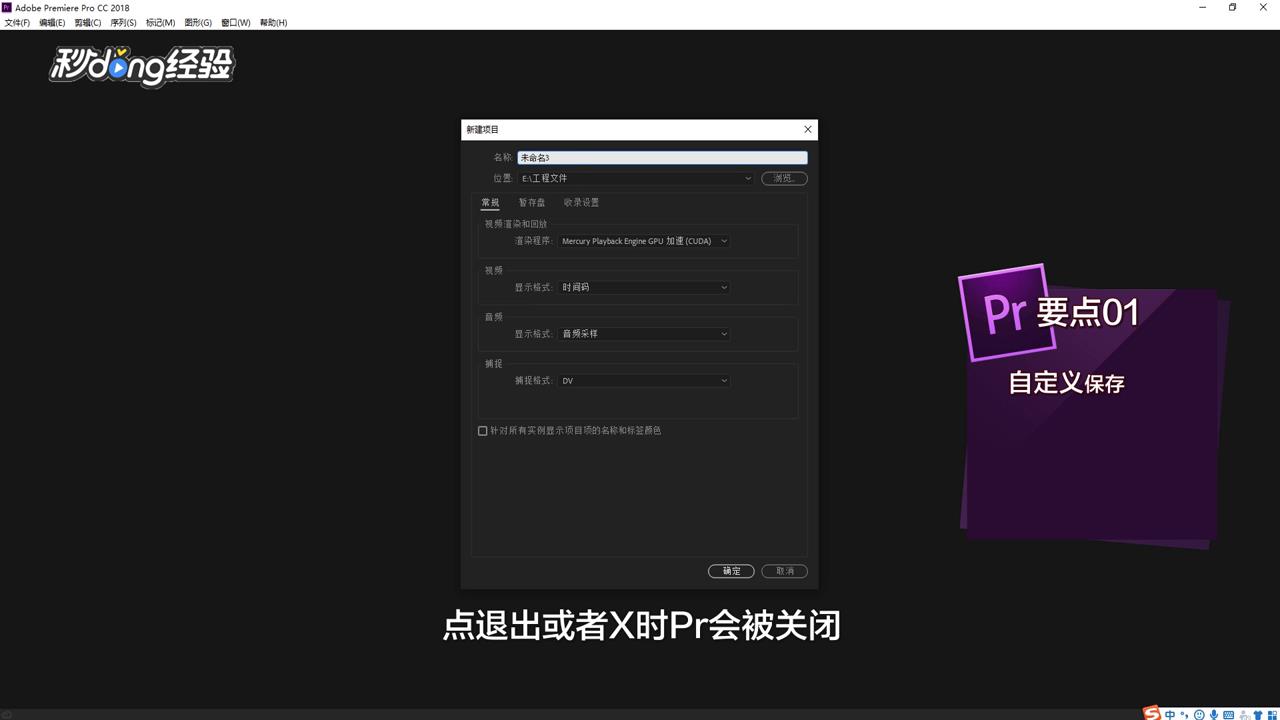Click the 确定 button
This screenshot has height=720, width=1280.
[731, 571]
